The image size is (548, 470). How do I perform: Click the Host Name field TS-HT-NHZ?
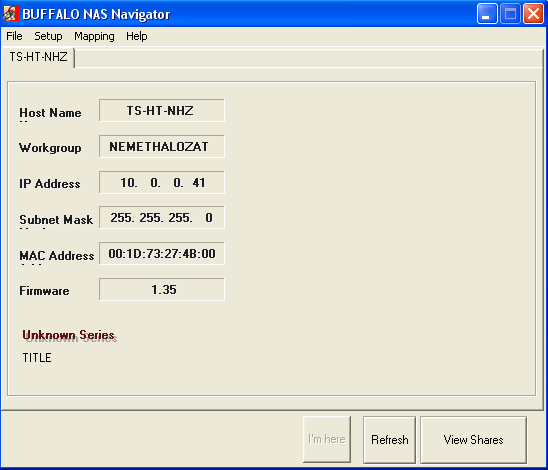click(x=161, y=110)
